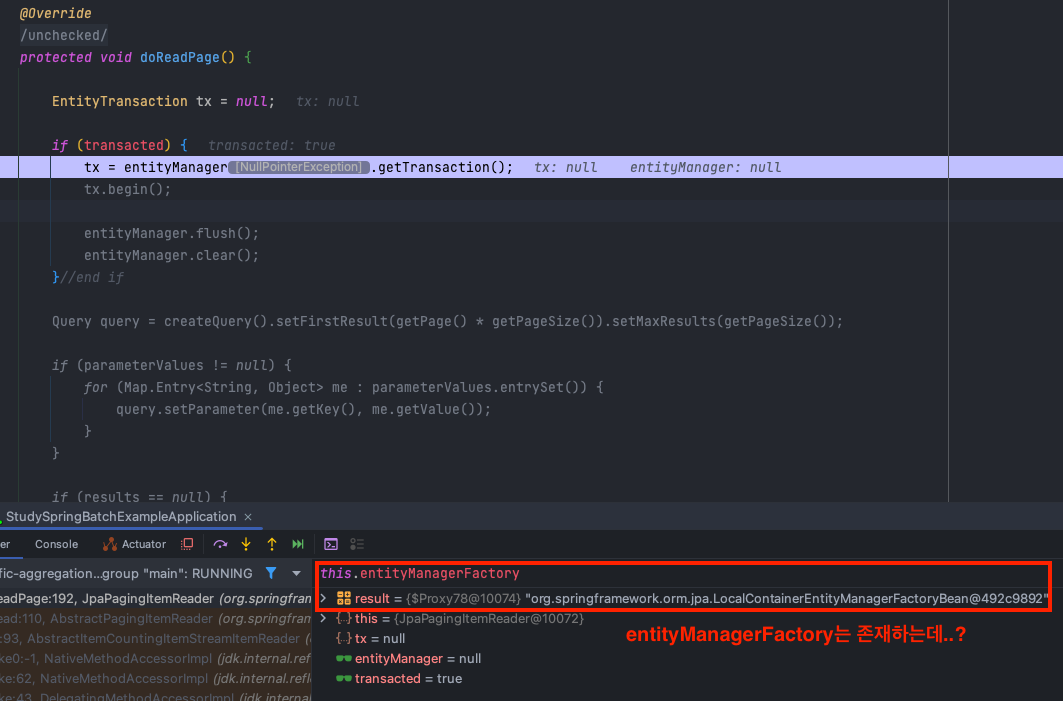Click the glasses watch icon for transacted

[344, 678]
